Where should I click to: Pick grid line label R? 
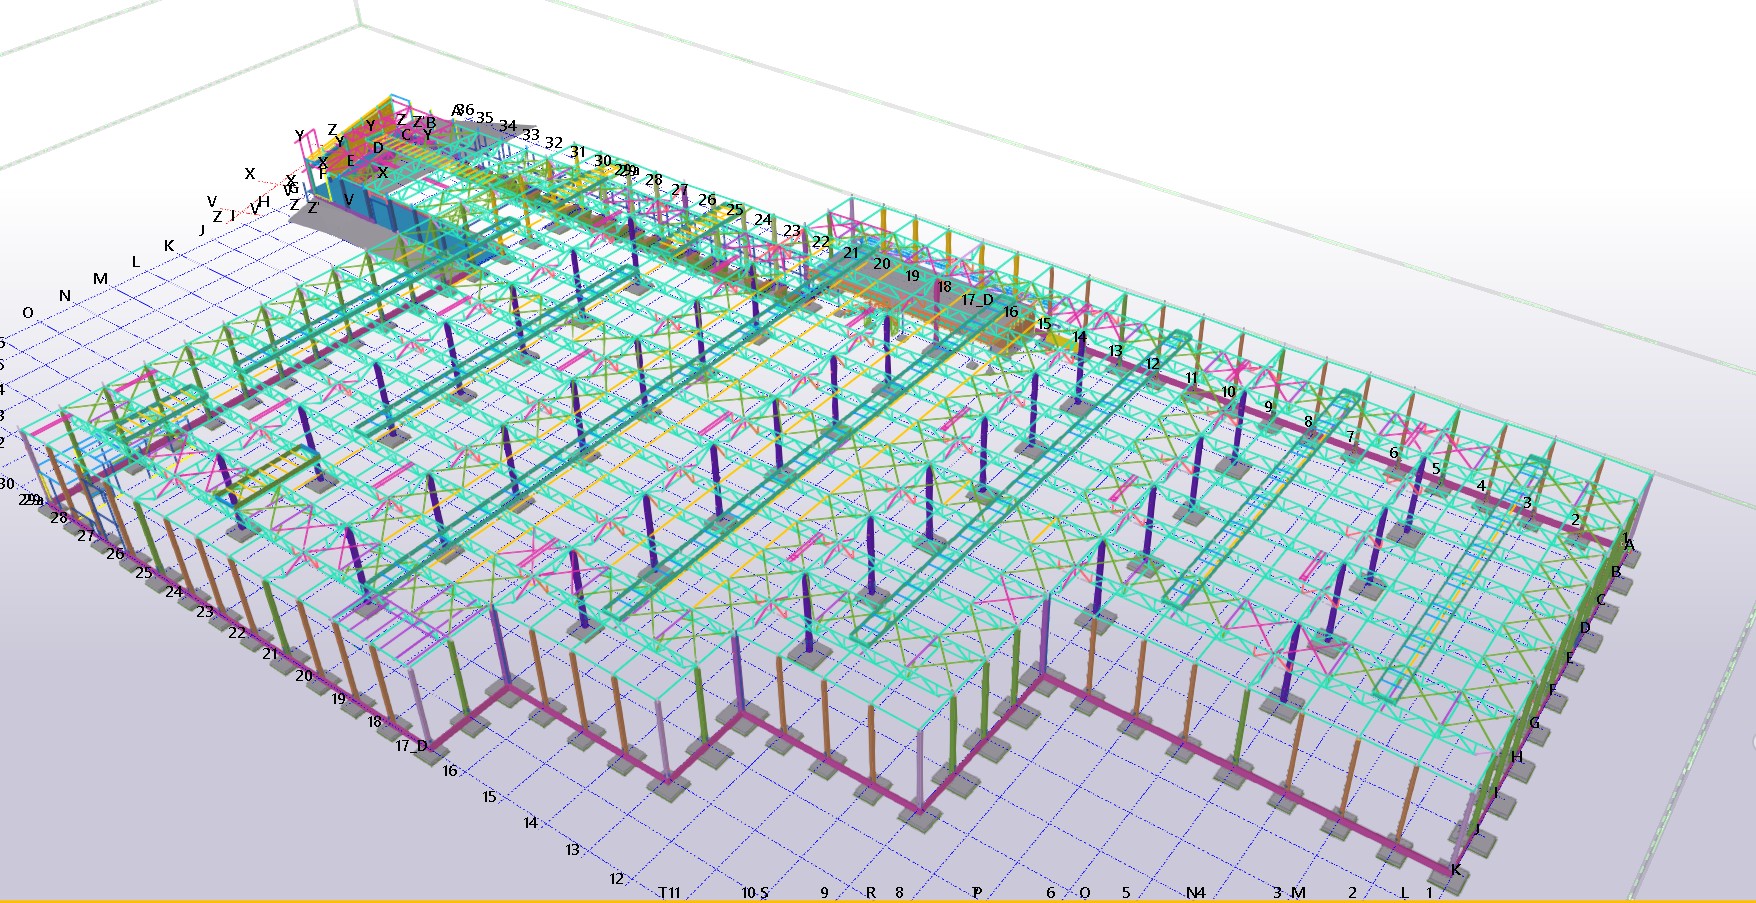tap(871, 893)
